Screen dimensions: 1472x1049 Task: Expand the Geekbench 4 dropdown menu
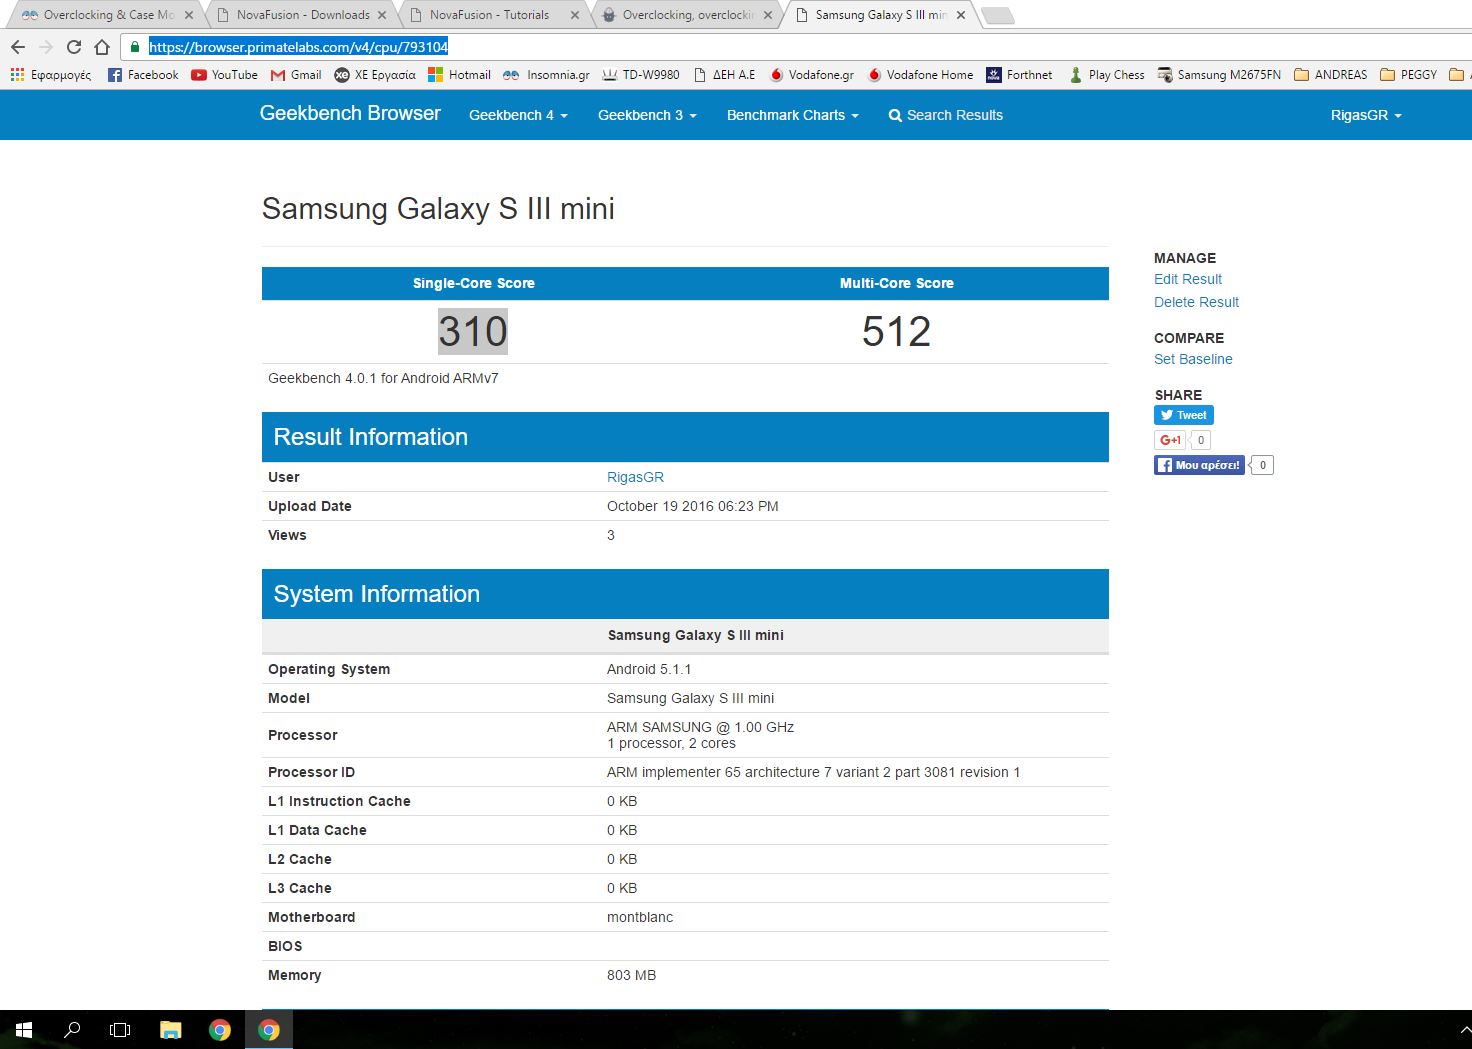click(518, 115)
